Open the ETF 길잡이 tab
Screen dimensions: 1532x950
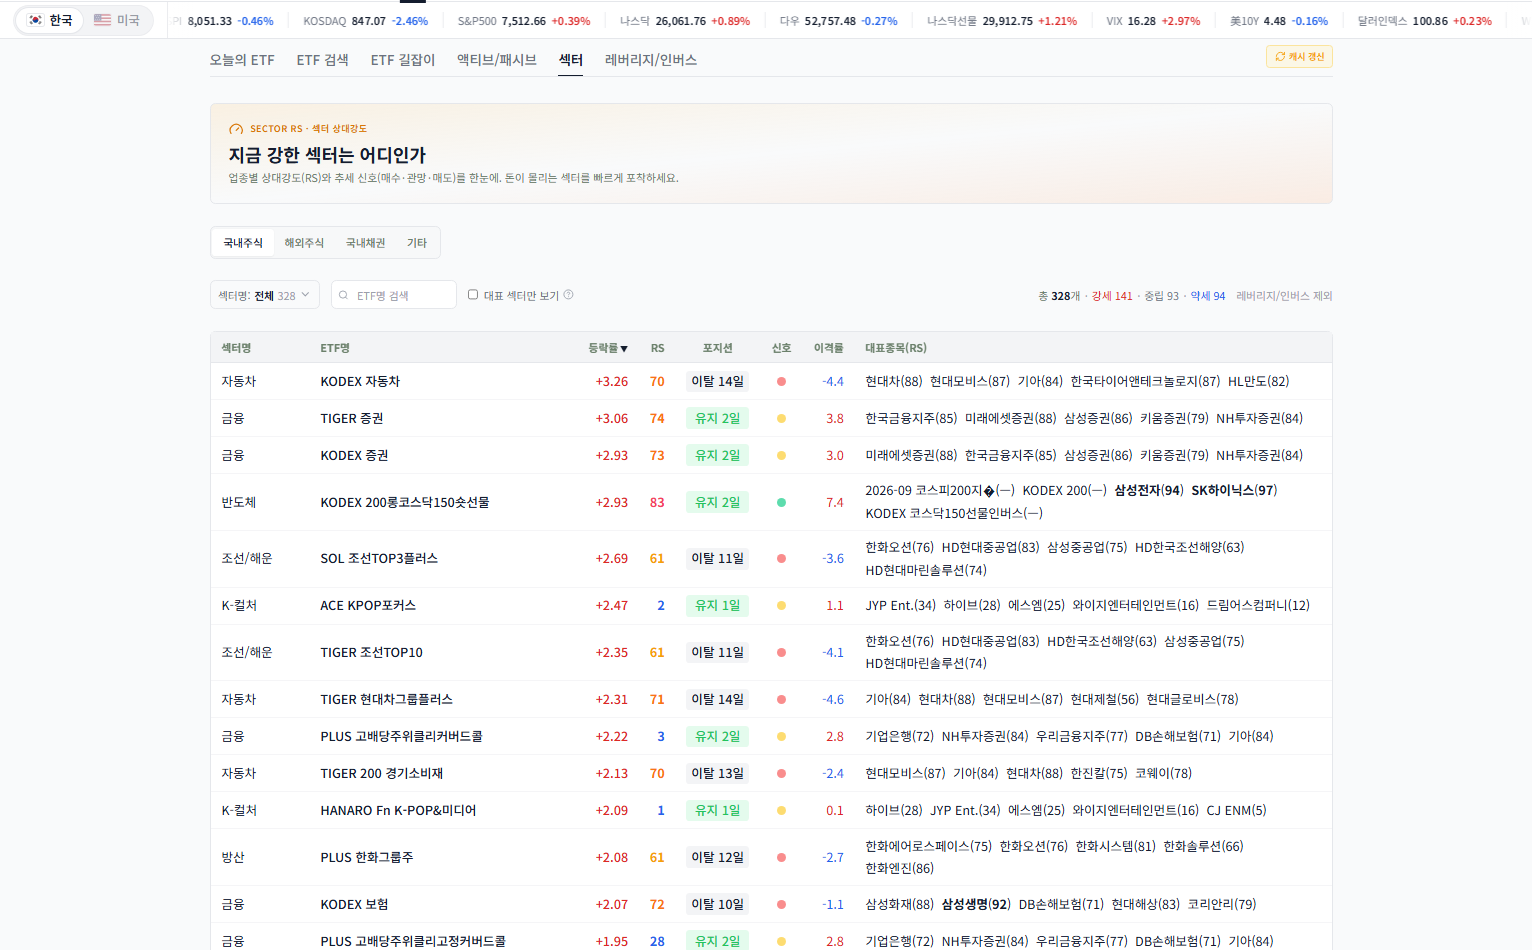pyautogui.click(x=403, y=60)
